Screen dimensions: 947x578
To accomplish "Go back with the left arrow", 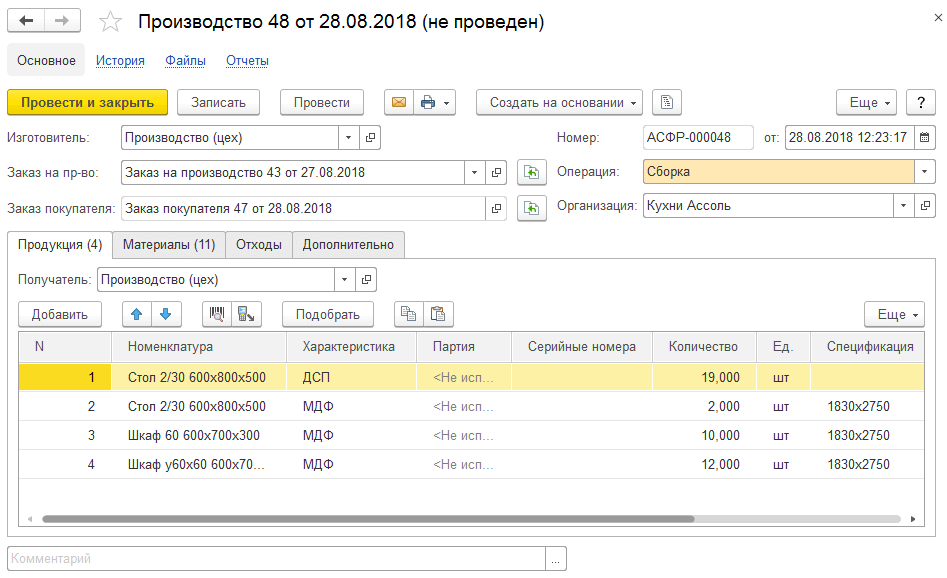I will (x=25, y=21).
